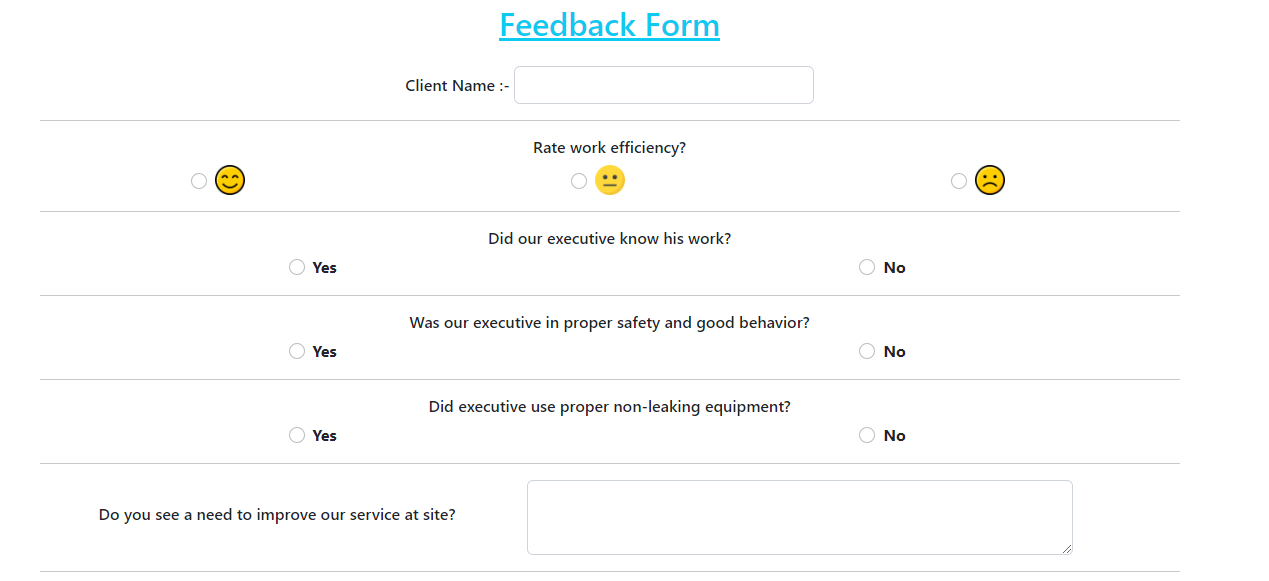Focus the Client Name text field
This screenshot has width=1269, height=581.
coord(663,85)
